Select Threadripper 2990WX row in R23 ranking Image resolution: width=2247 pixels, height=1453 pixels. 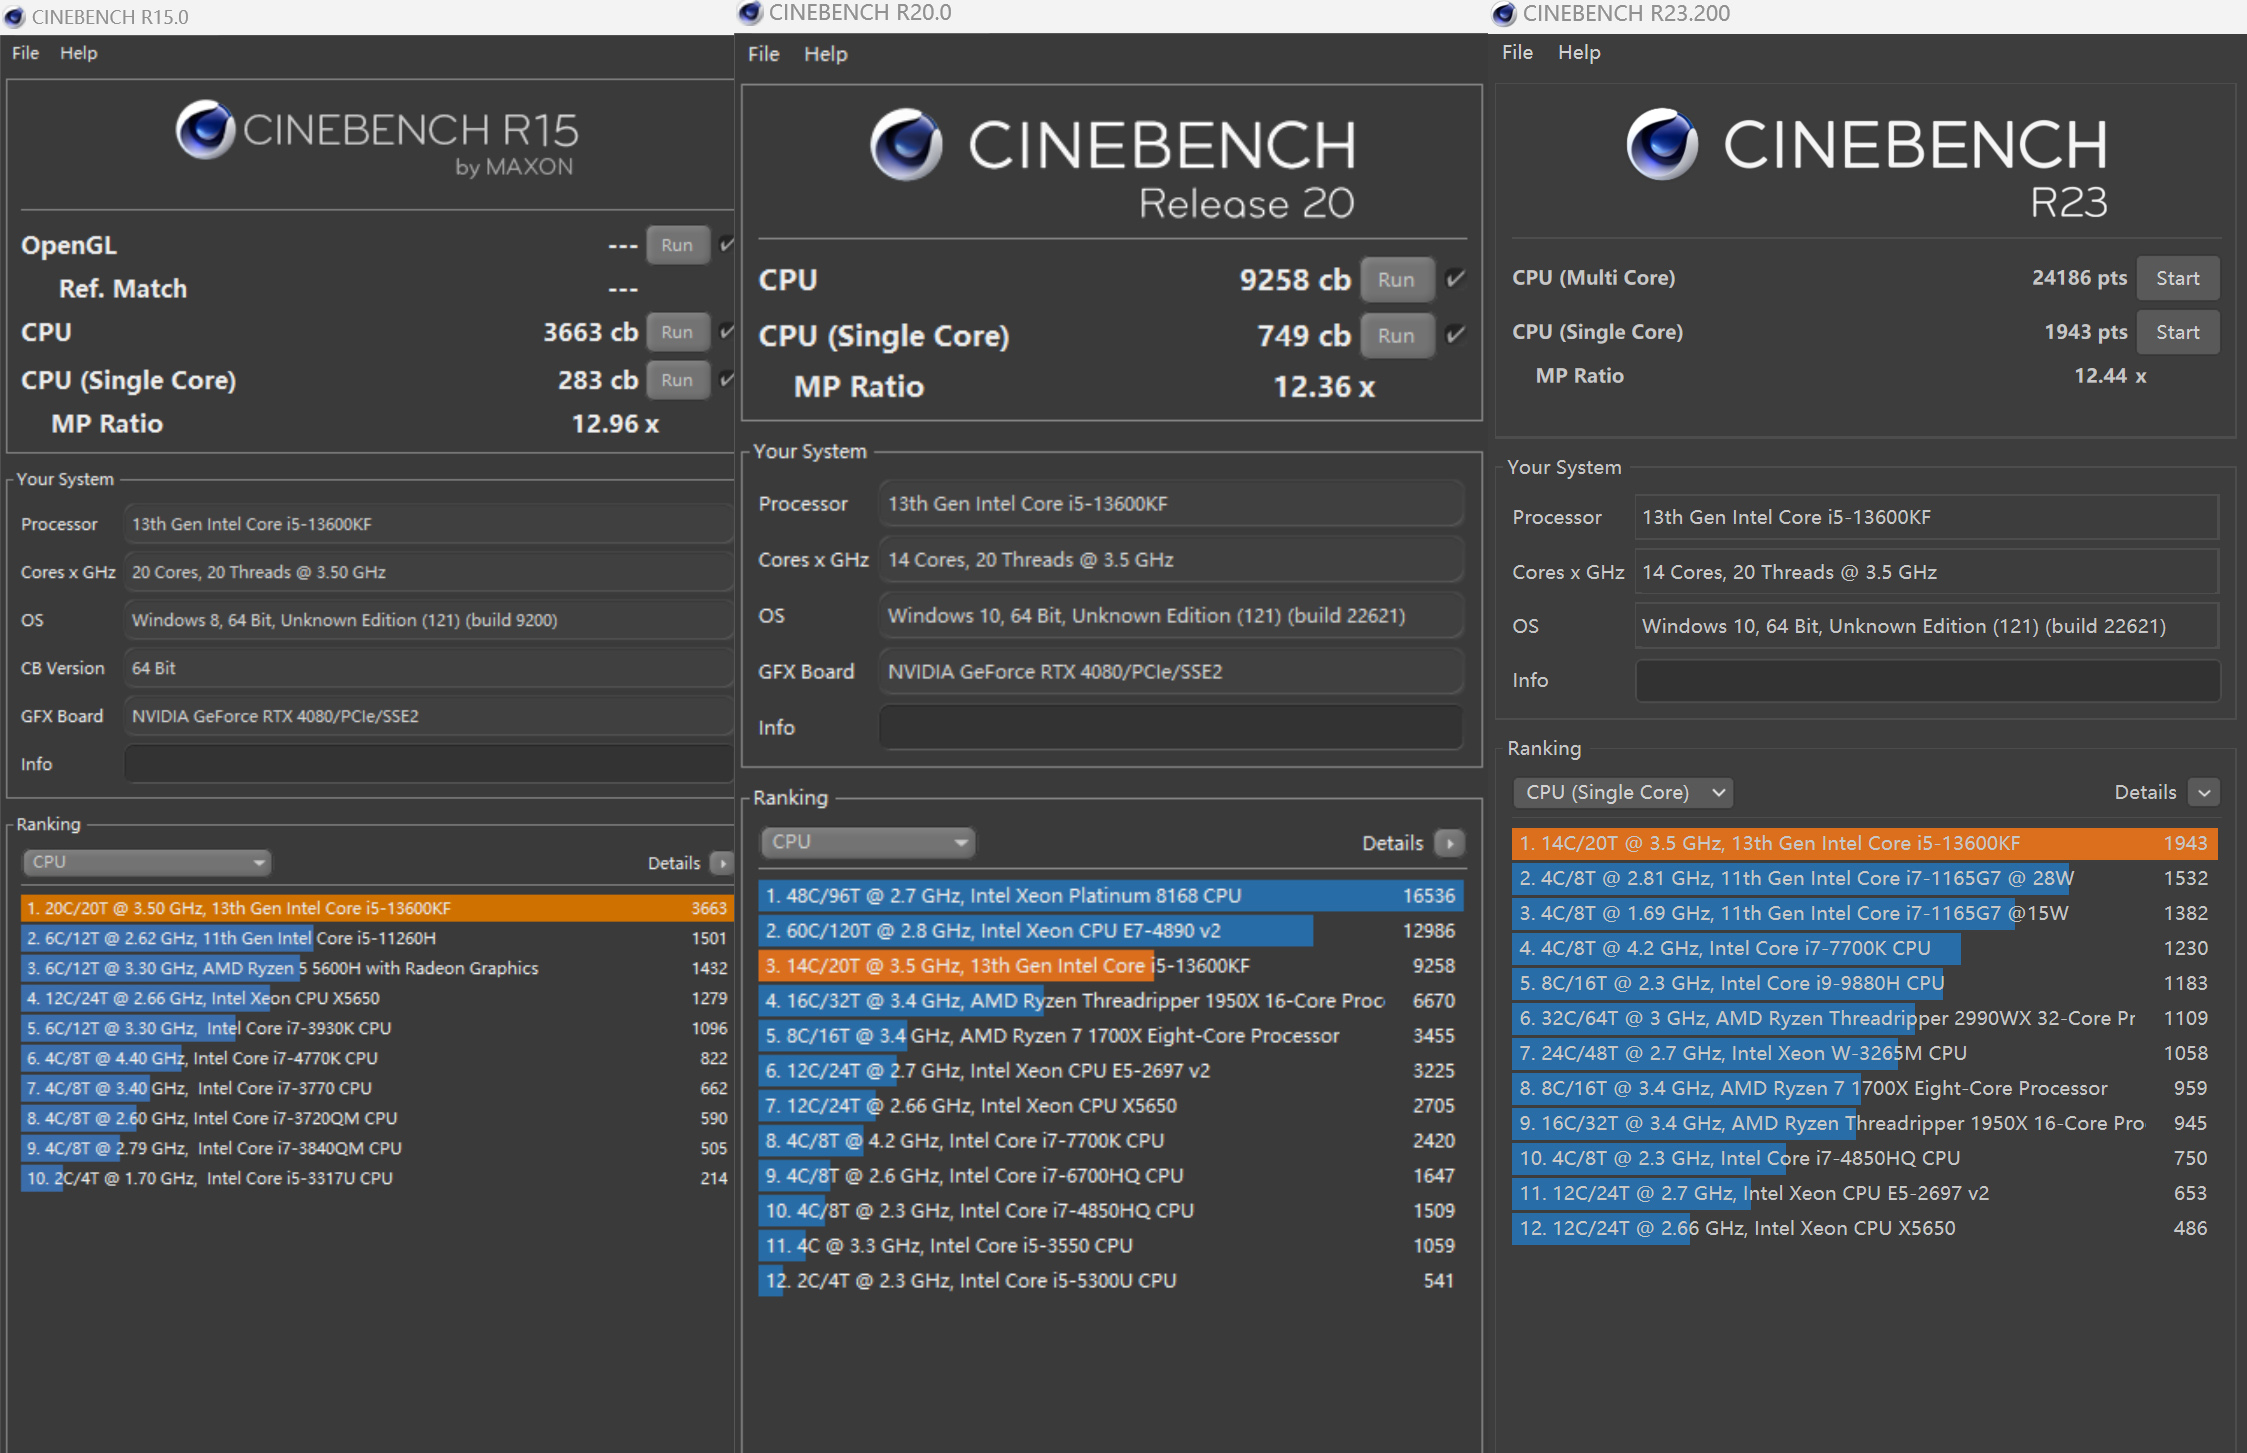click(x=1865, y=1018)
